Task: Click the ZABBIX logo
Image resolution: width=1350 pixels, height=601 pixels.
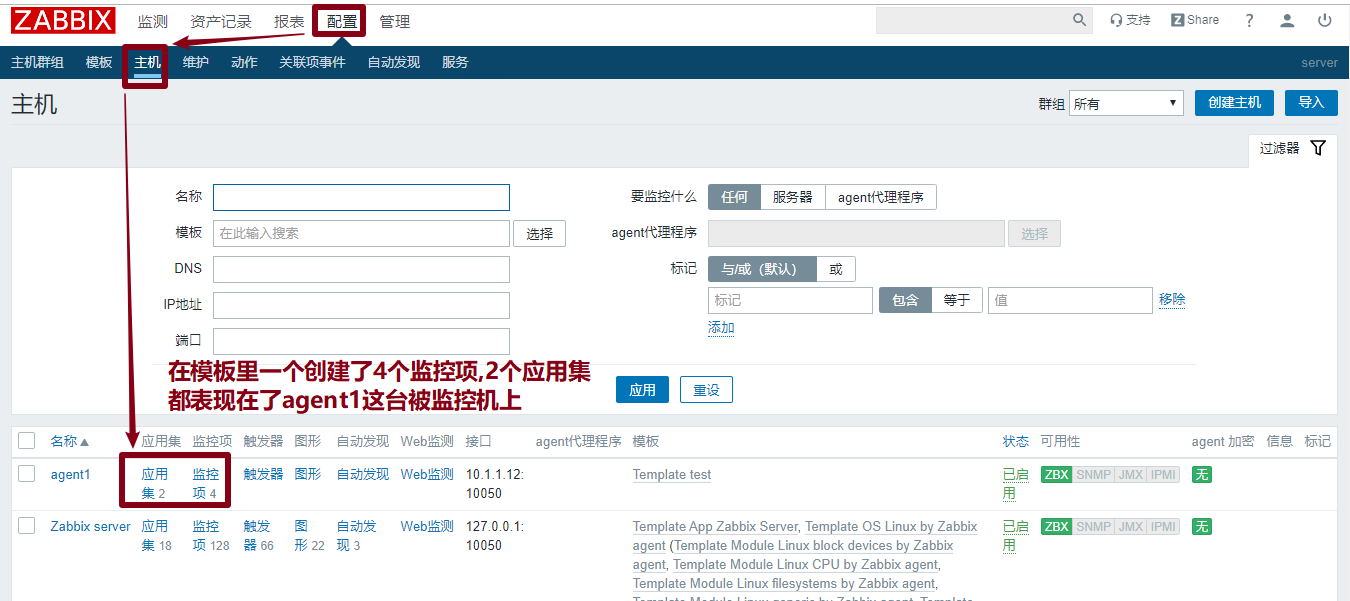Action: coord(63,20)
